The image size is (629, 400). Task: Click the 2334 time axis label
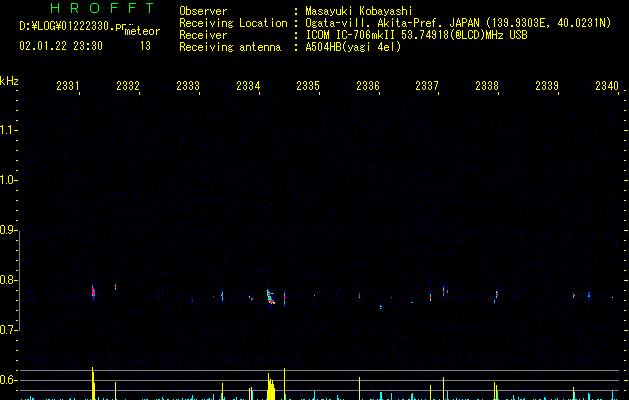point(248,86)
